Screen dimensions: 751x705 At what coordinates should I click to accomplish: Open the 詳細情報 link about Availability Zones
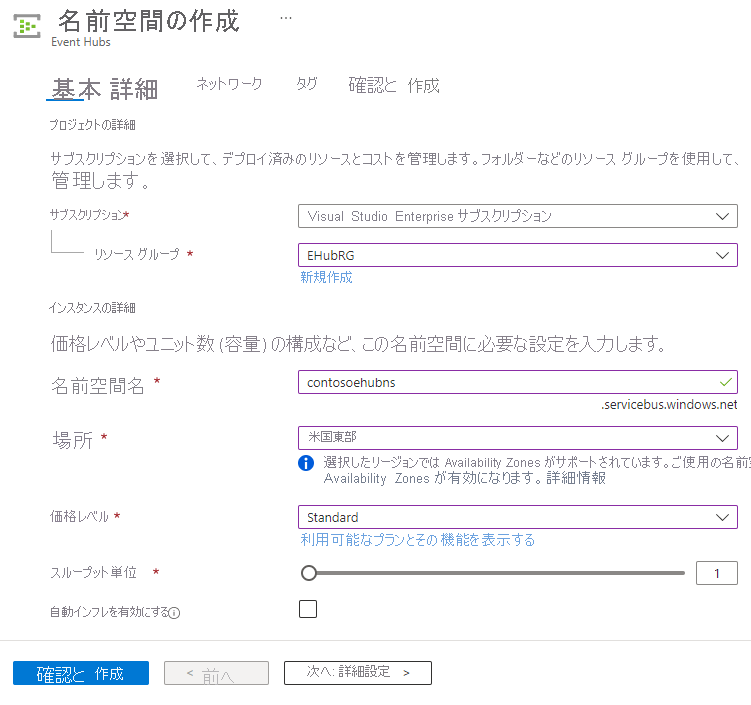[576, 478]
